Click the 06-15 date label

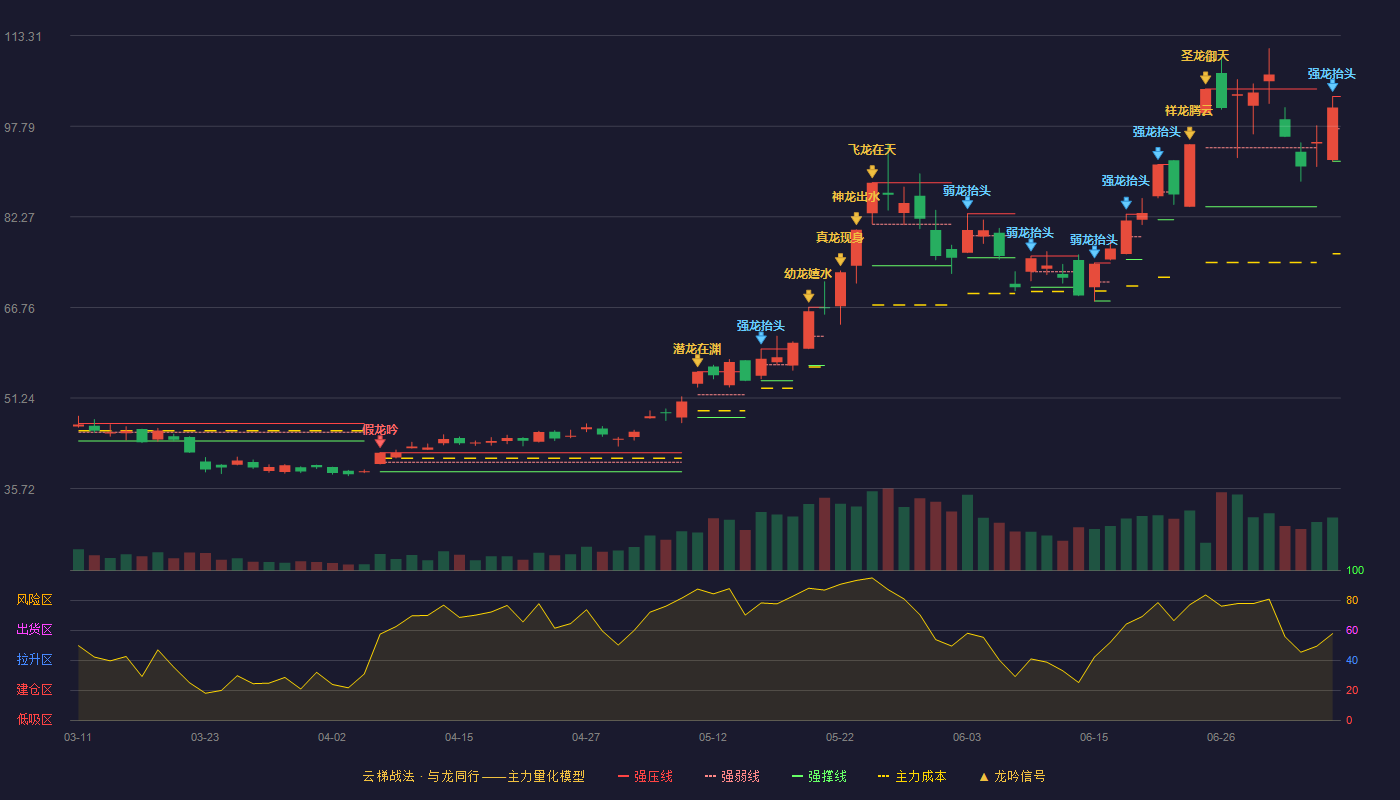1094,737
